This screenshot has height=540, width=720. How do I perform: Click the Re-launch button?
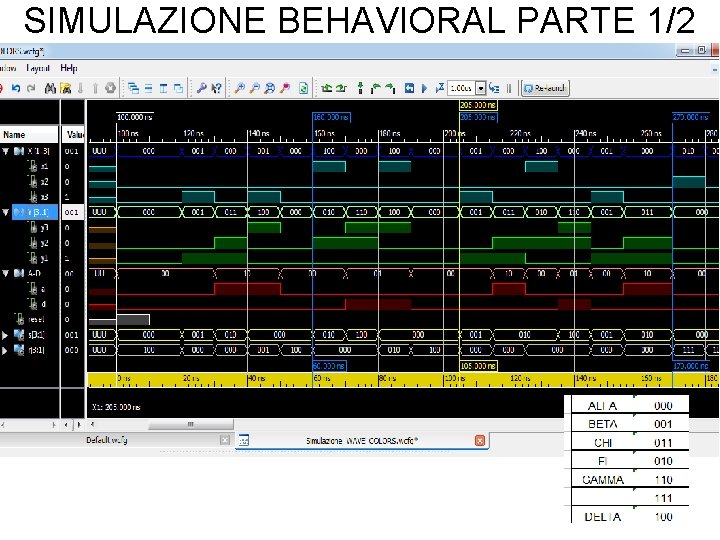(546, 88)
